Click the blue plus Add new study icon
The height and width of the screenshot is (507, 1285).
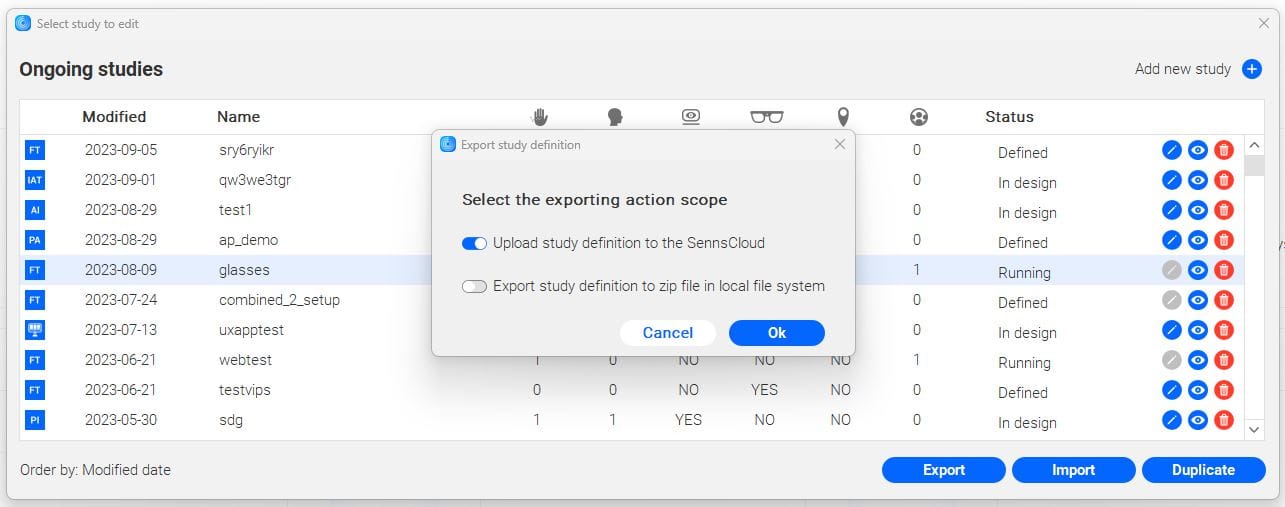pyautogui.click(x=1251, y=69)
